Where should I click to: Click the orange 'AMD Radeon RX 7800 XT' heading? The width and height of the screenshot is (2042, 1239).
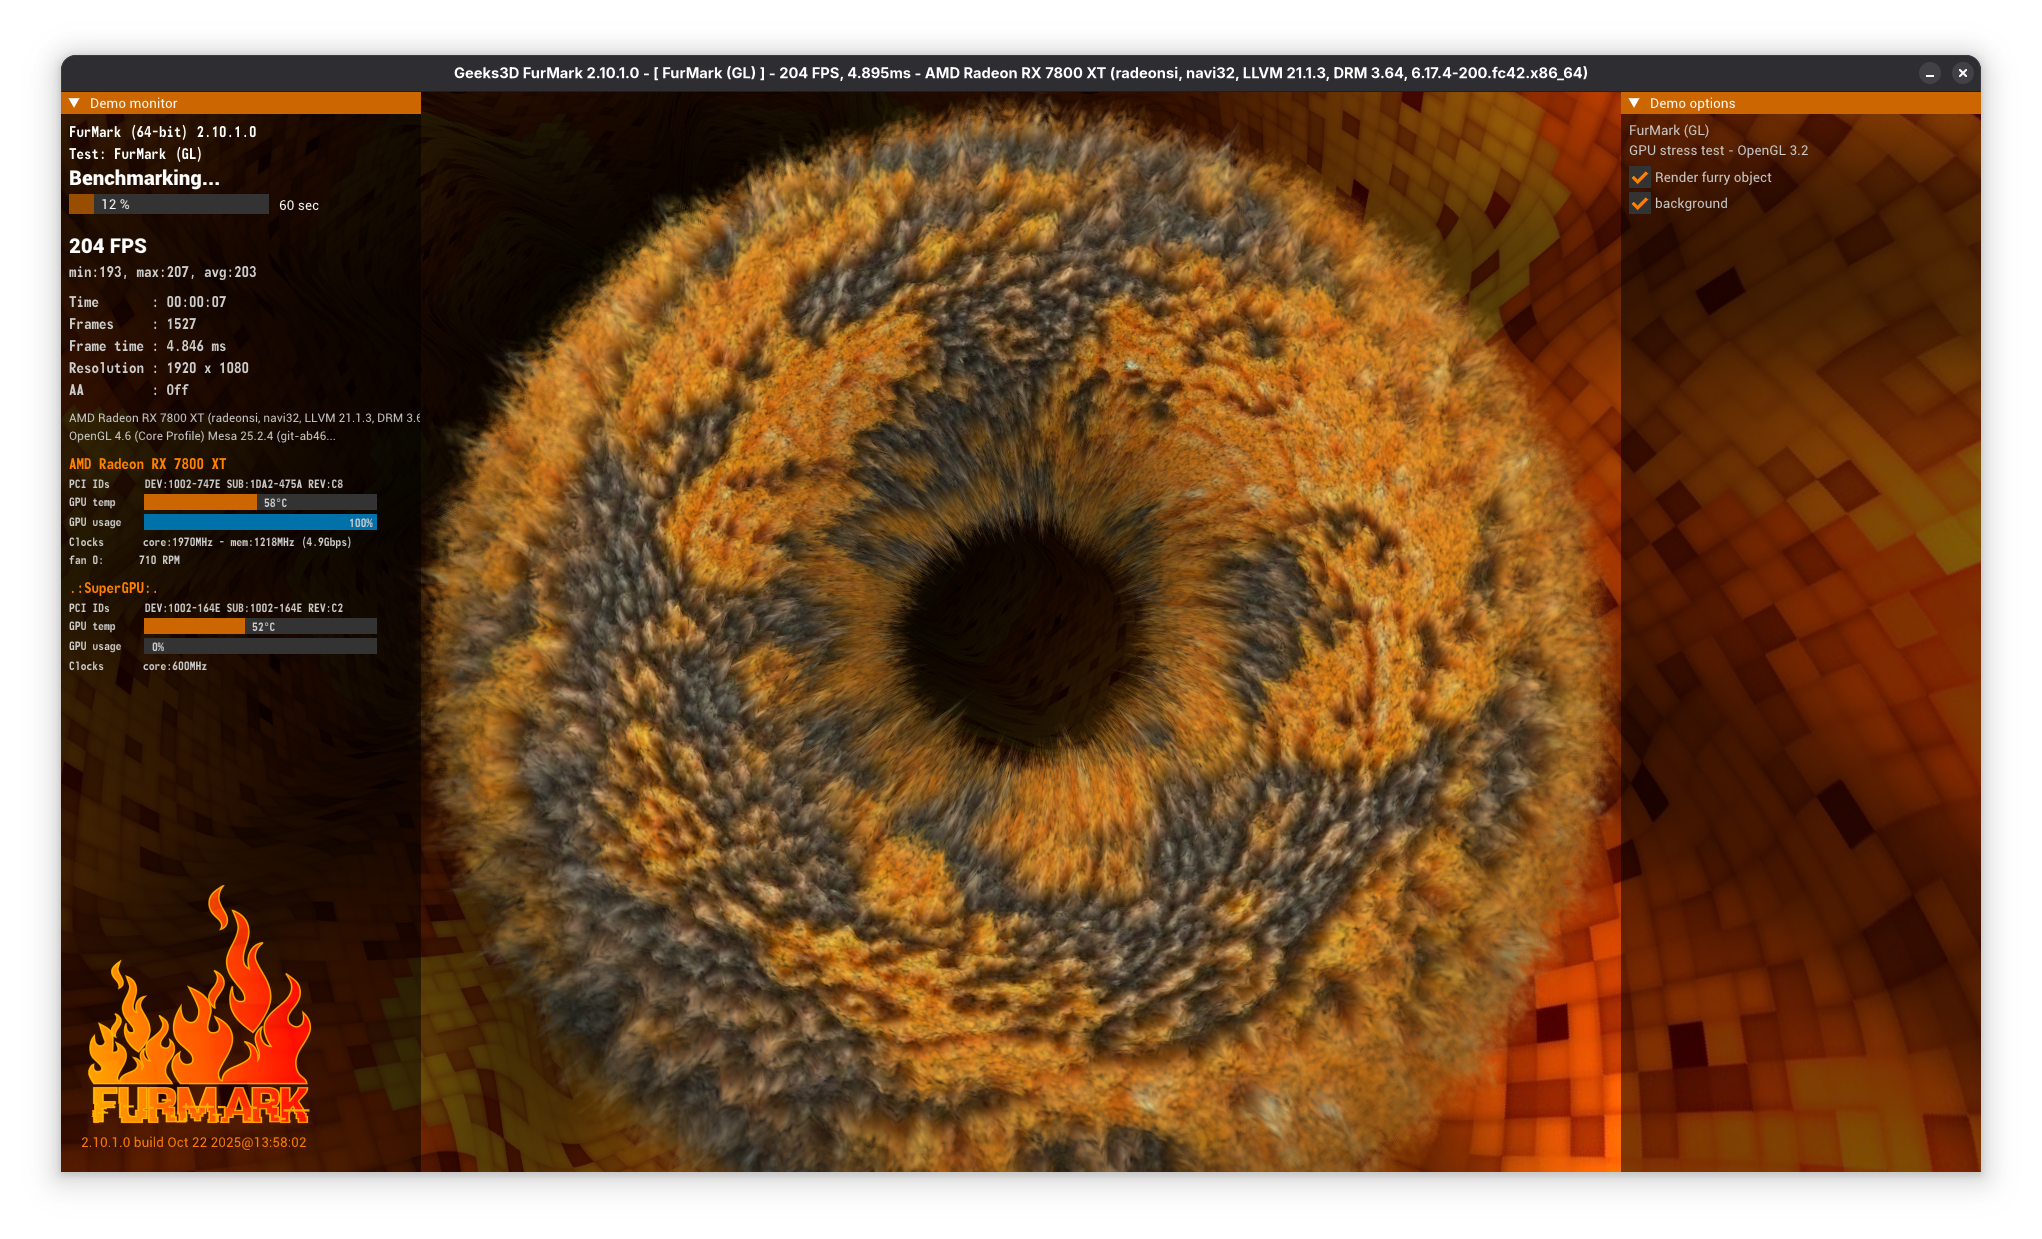tap(148, 464)
